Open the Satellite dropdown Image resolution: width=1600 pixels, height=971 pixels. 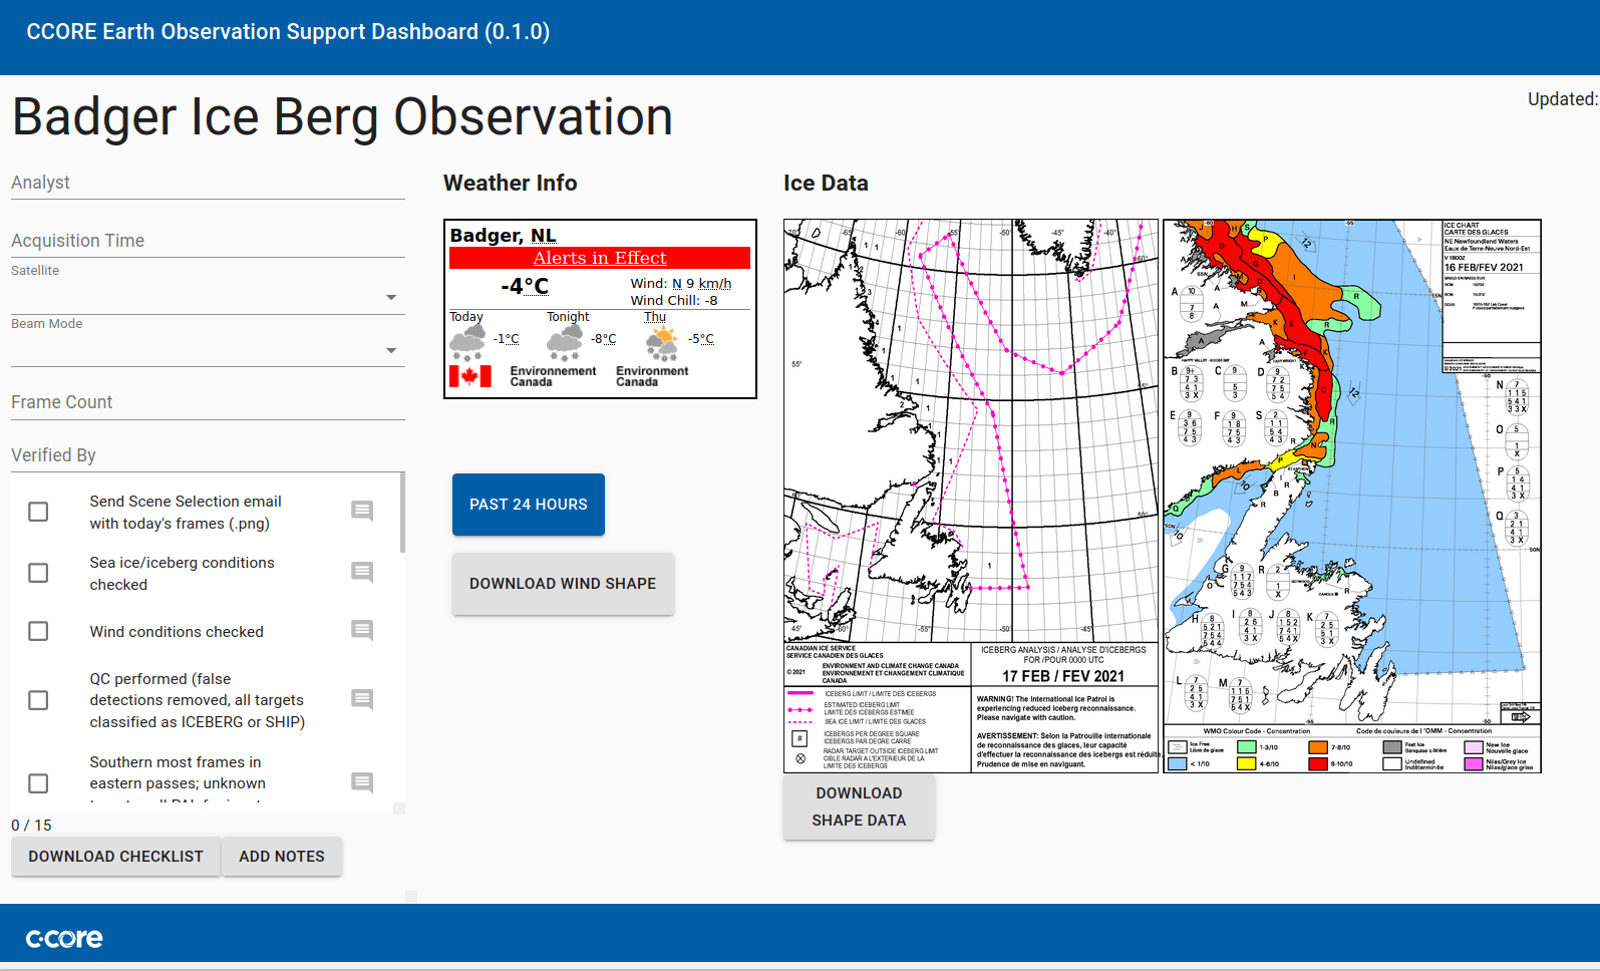click(x=392, y=296)
